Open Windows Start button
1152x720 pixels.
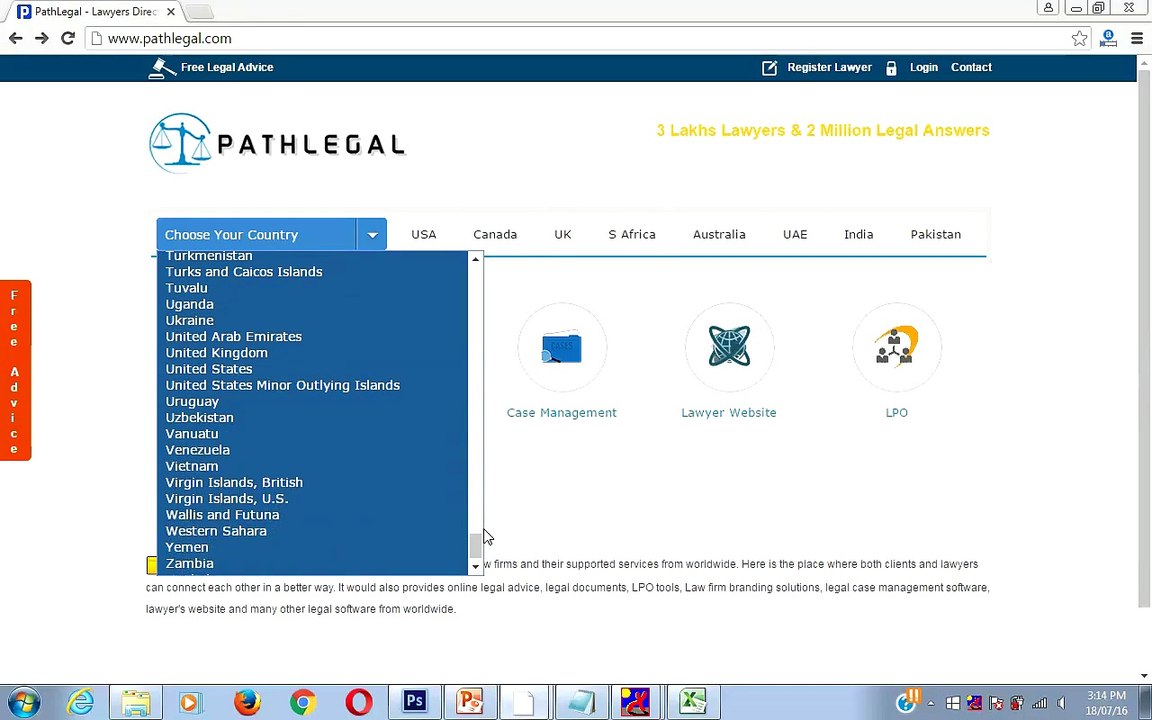pos(24,702)
